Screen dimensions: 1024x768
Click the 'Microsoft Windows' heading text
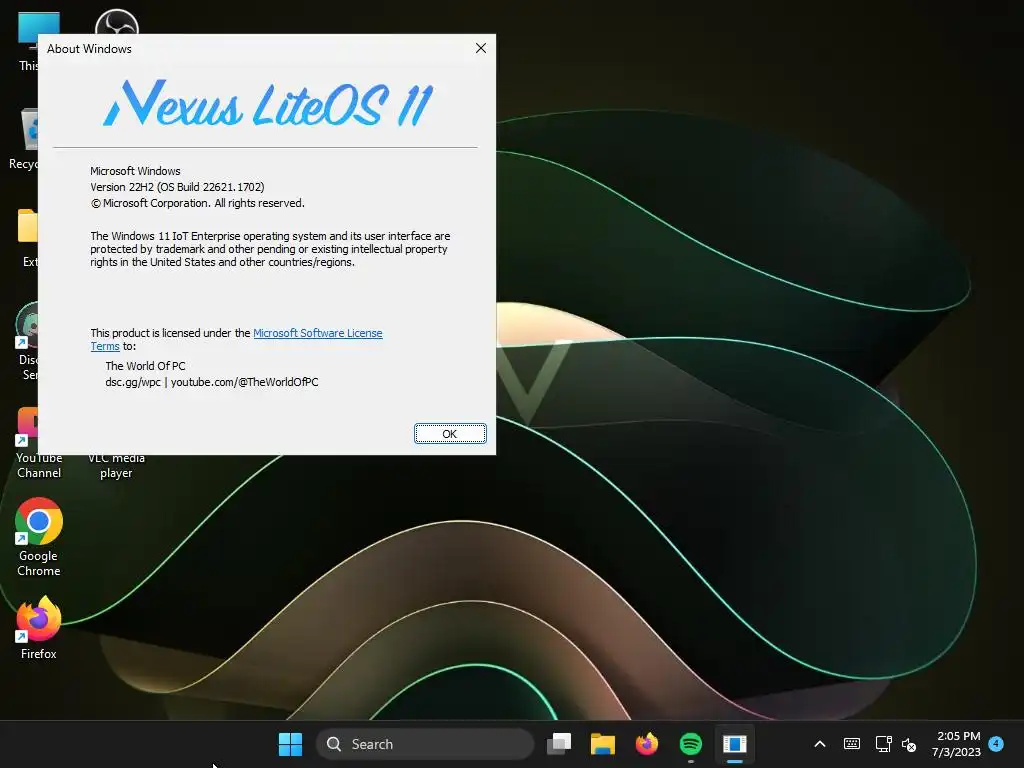click(x=135, y=171)
